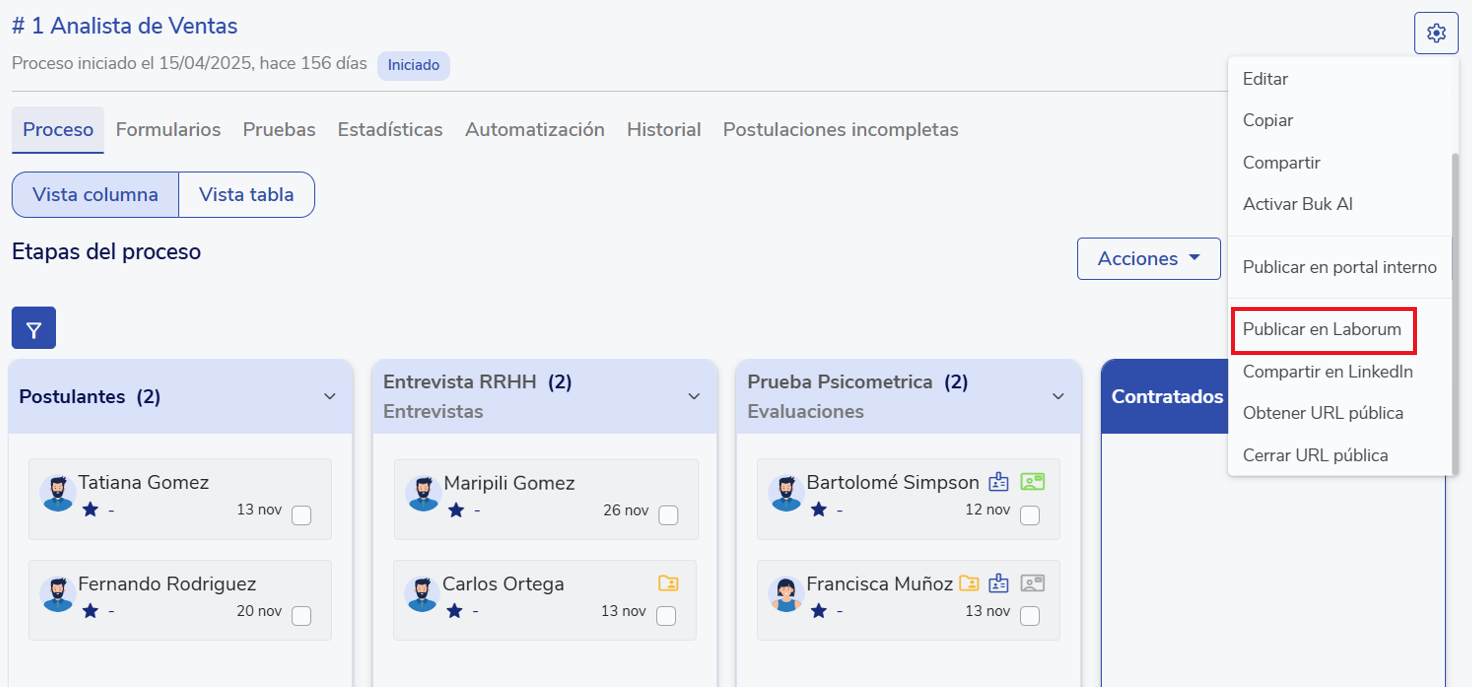Click the yellow folder icon on Carlos Ortega
1472x687 pixels.
pos(668,583)
